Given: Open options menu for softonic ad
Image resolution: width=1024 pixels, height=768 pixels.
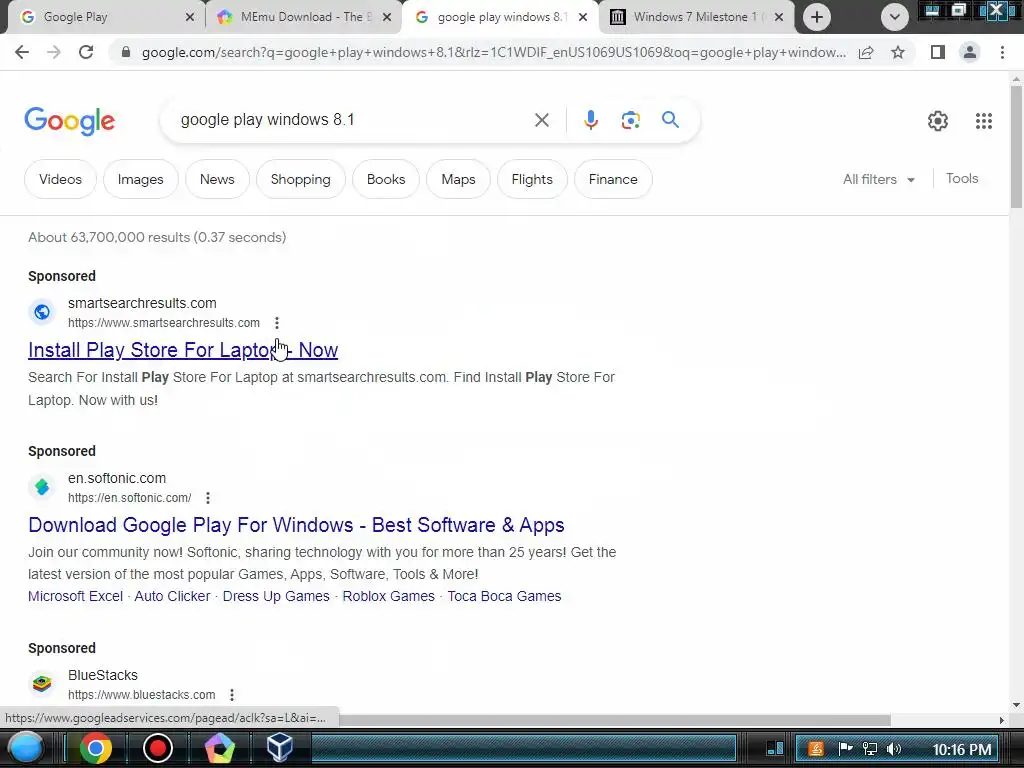Looking at the screenshot, I should pos(208,498).
